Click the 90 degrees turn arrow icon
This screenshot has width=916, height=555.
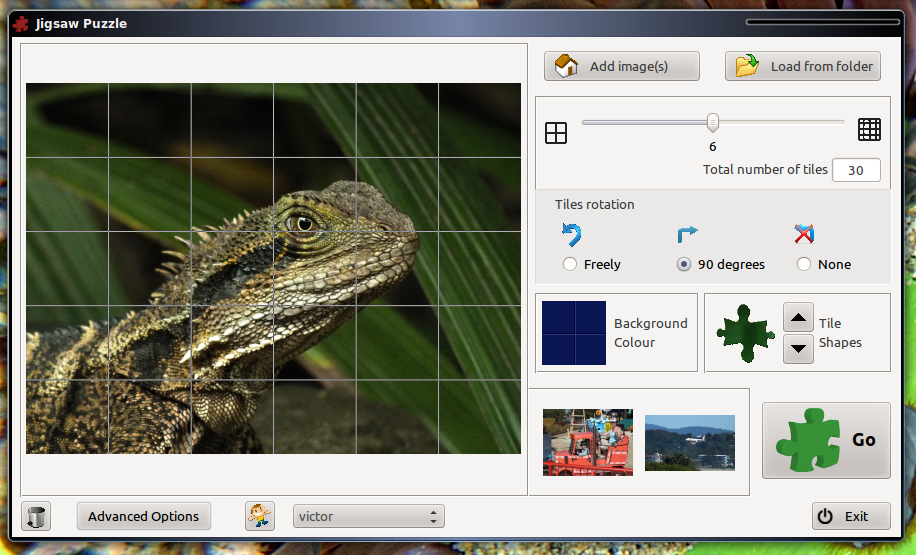(687, 234)
